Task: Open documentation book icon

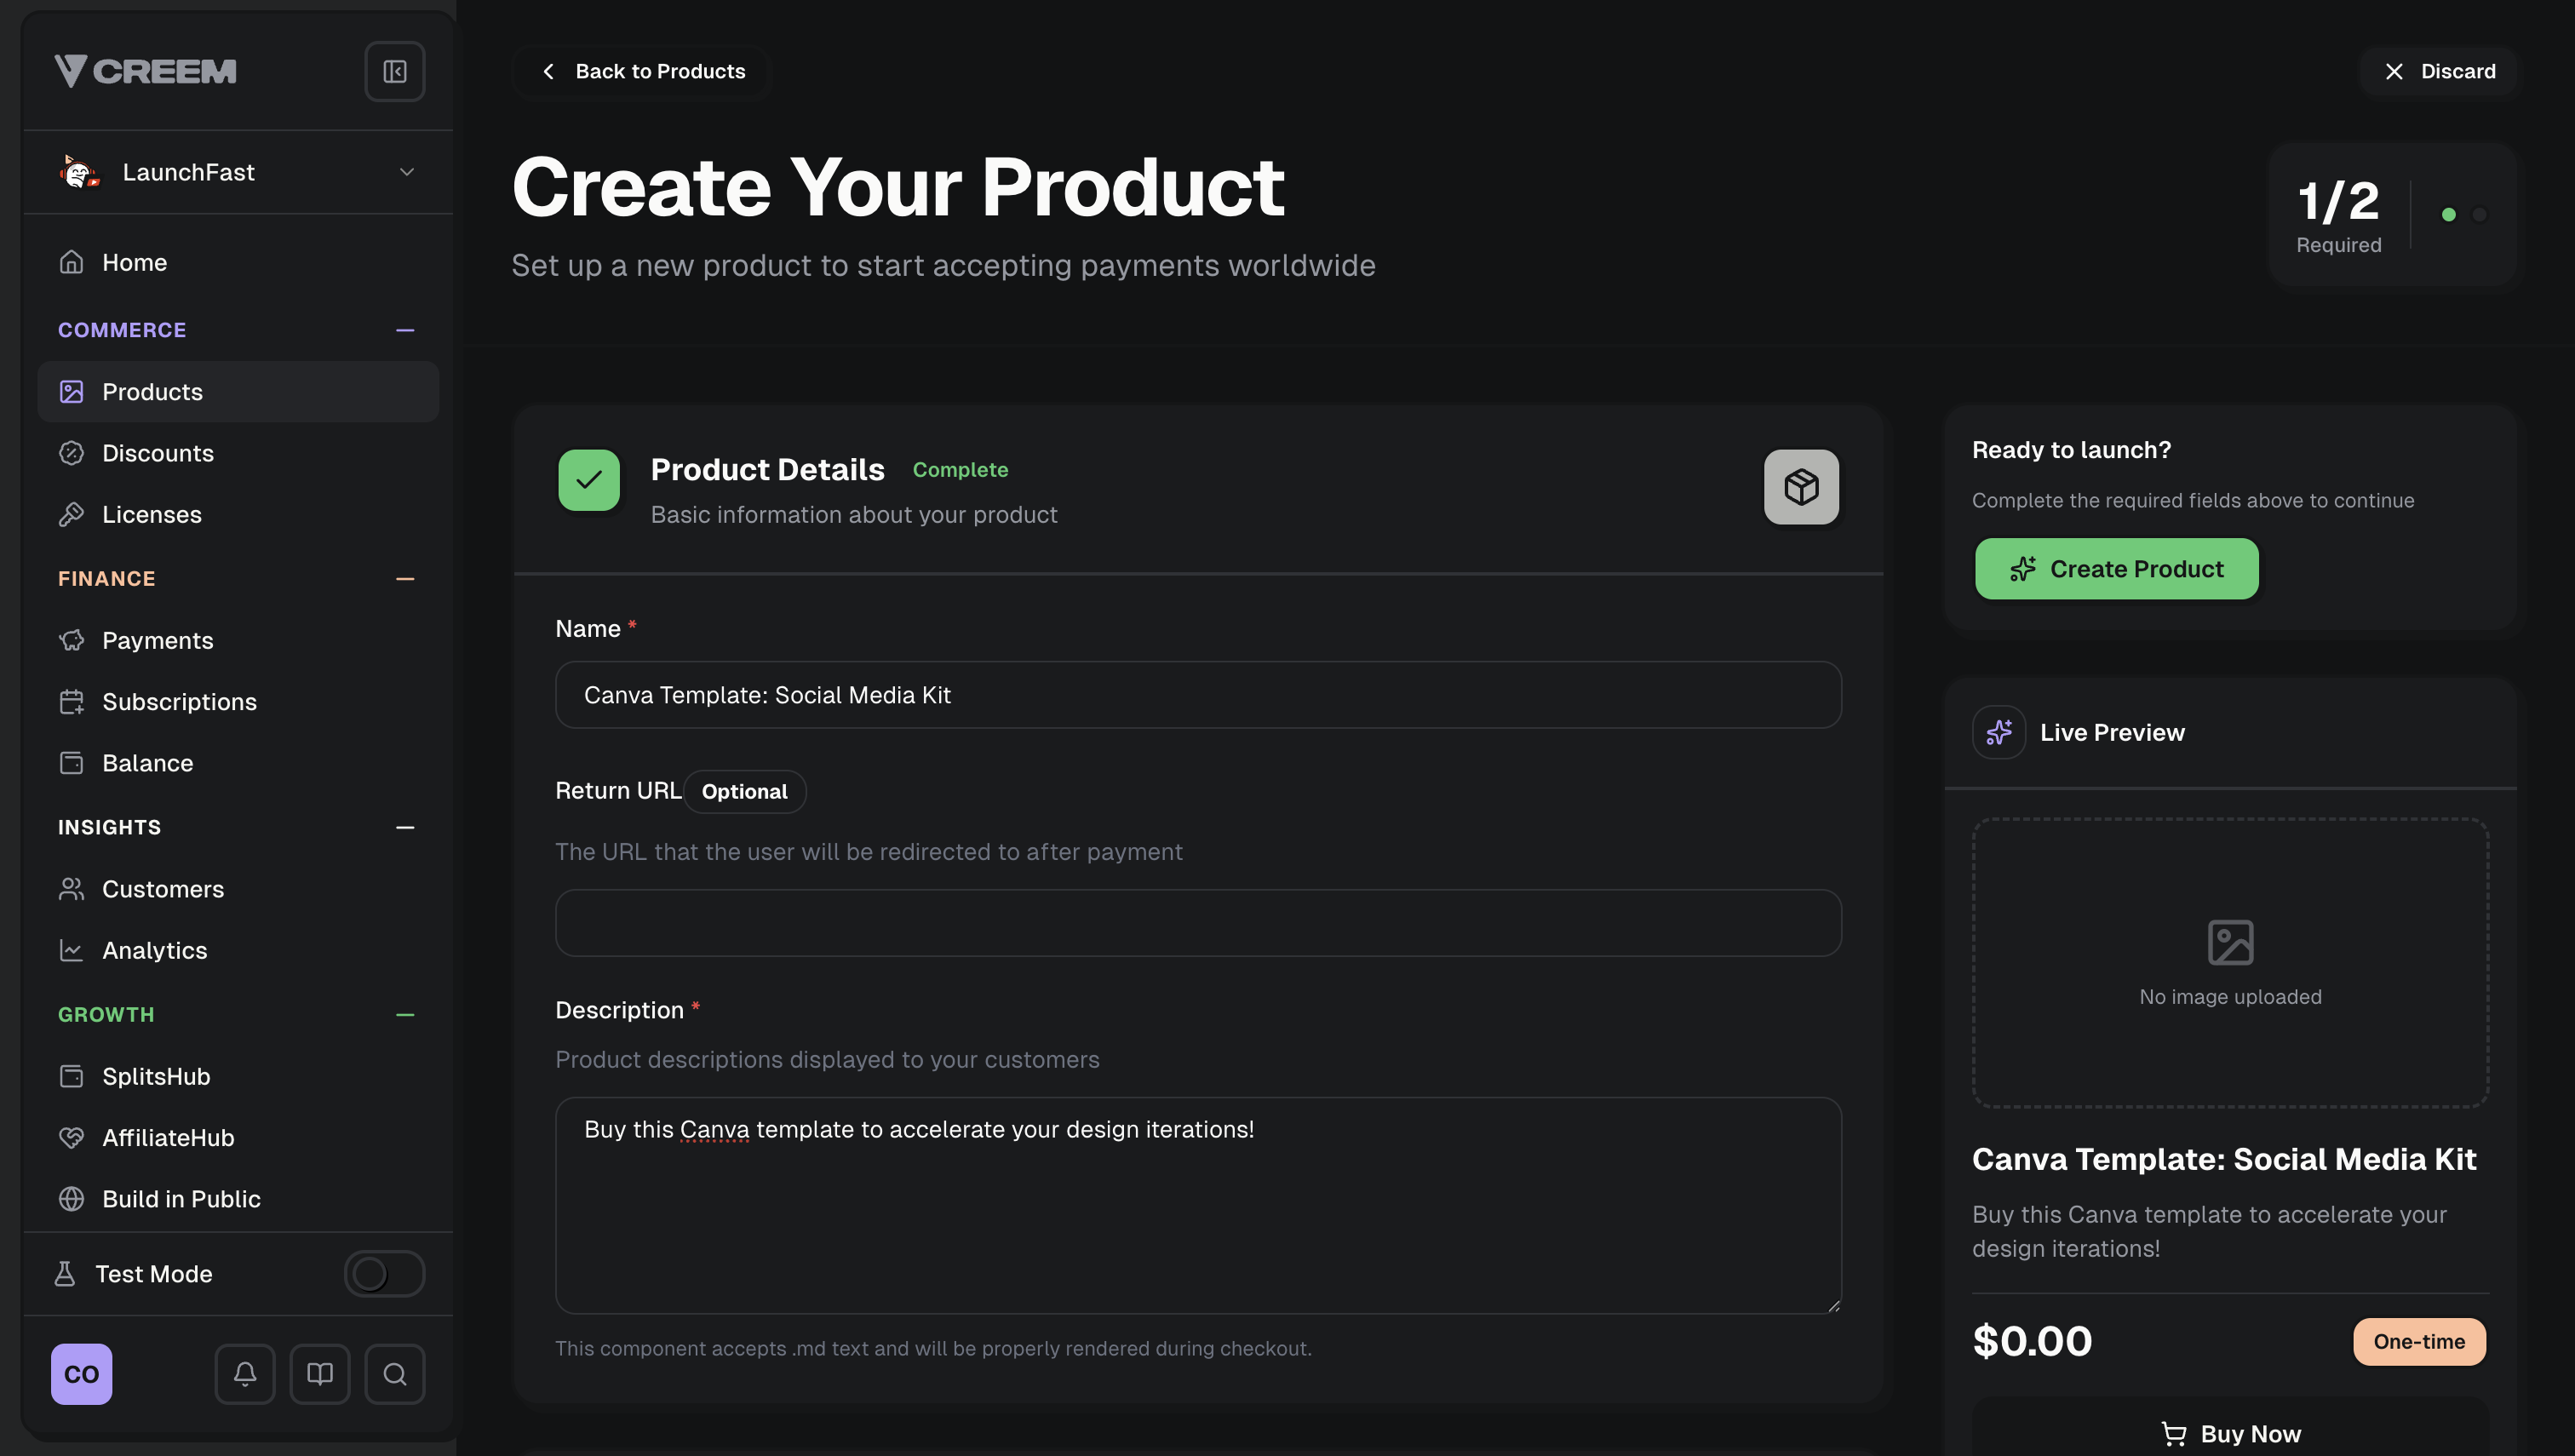Action: 320,1374
